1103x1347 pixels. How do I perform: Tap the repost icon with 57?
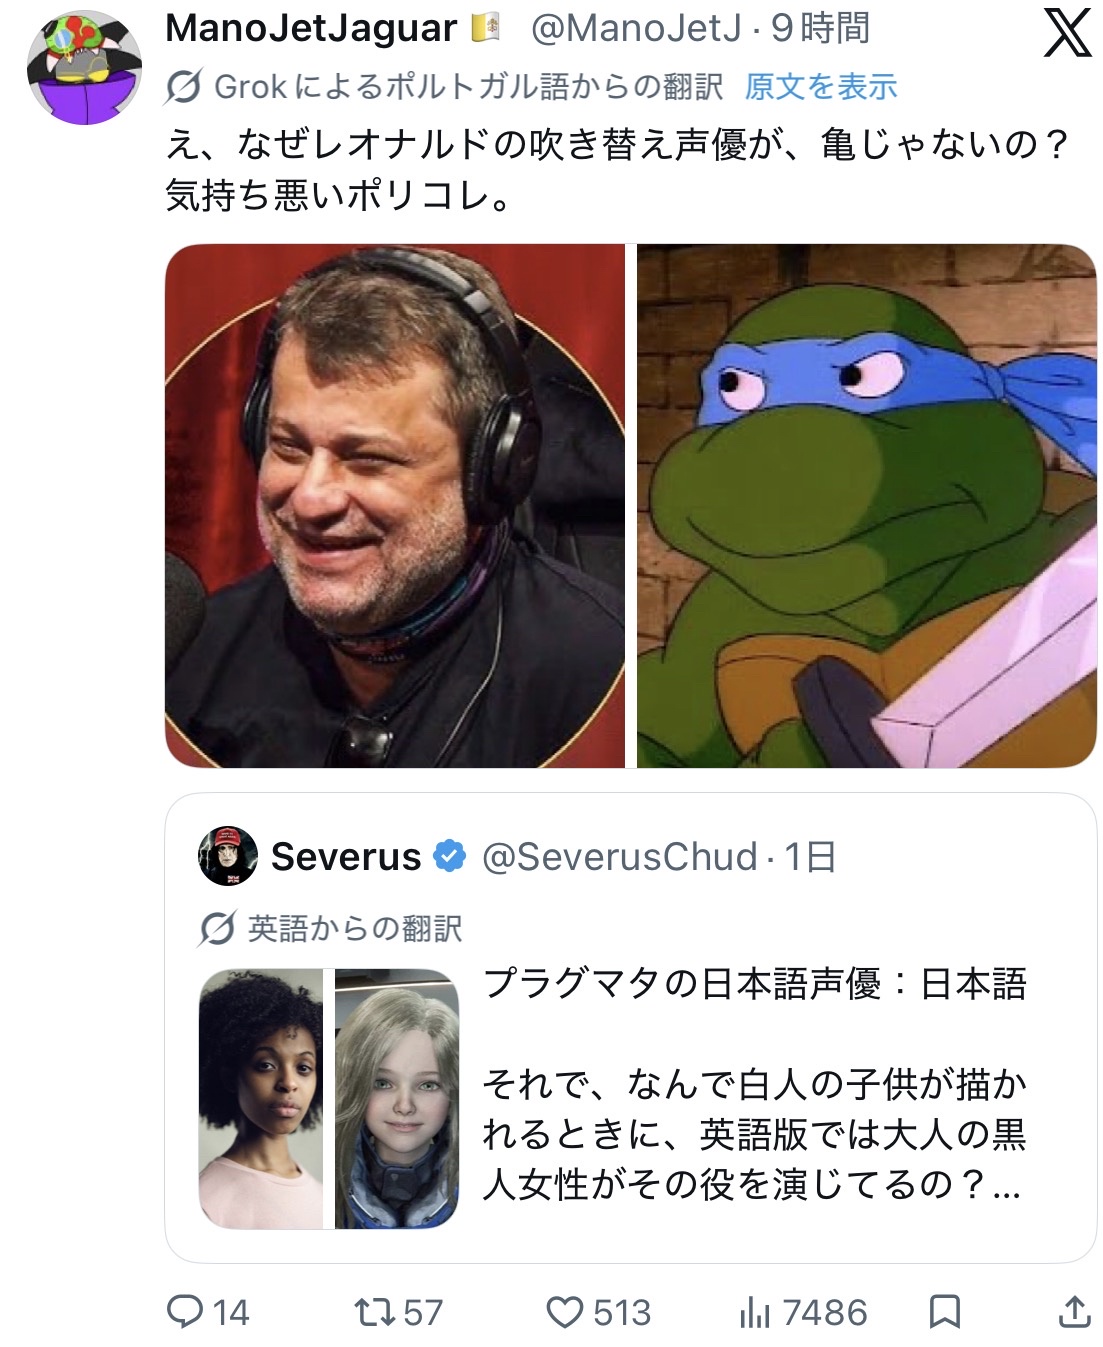coord(374,1311)
